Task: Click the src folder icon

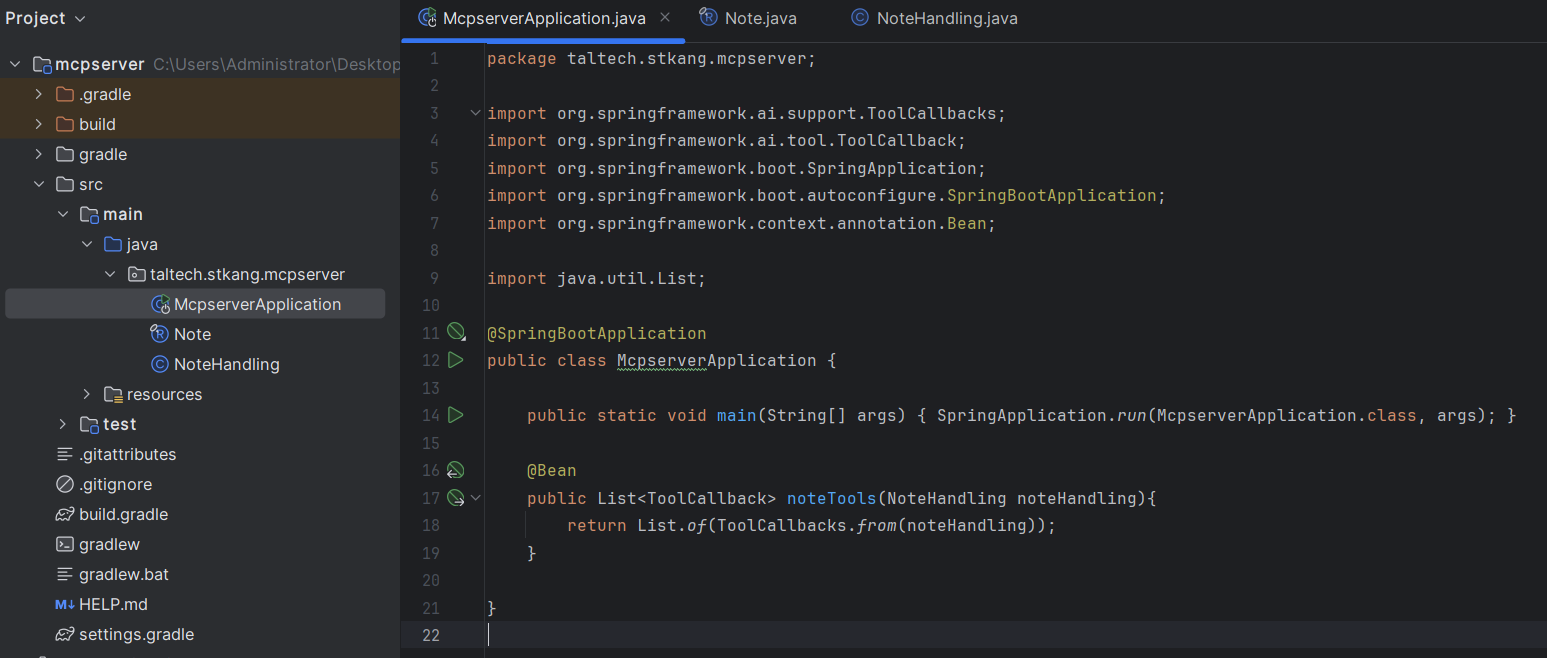Action: [x=65, y=184]
